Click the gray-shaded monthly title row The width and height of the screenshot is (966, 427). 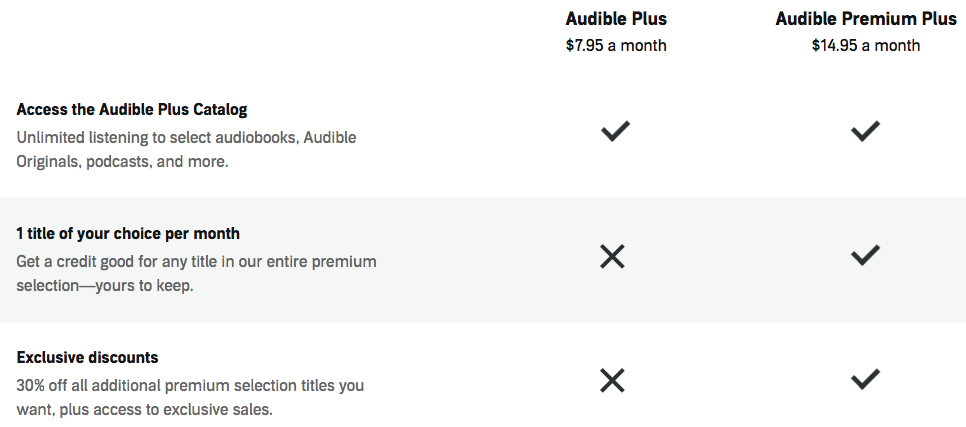click(483, 260)
